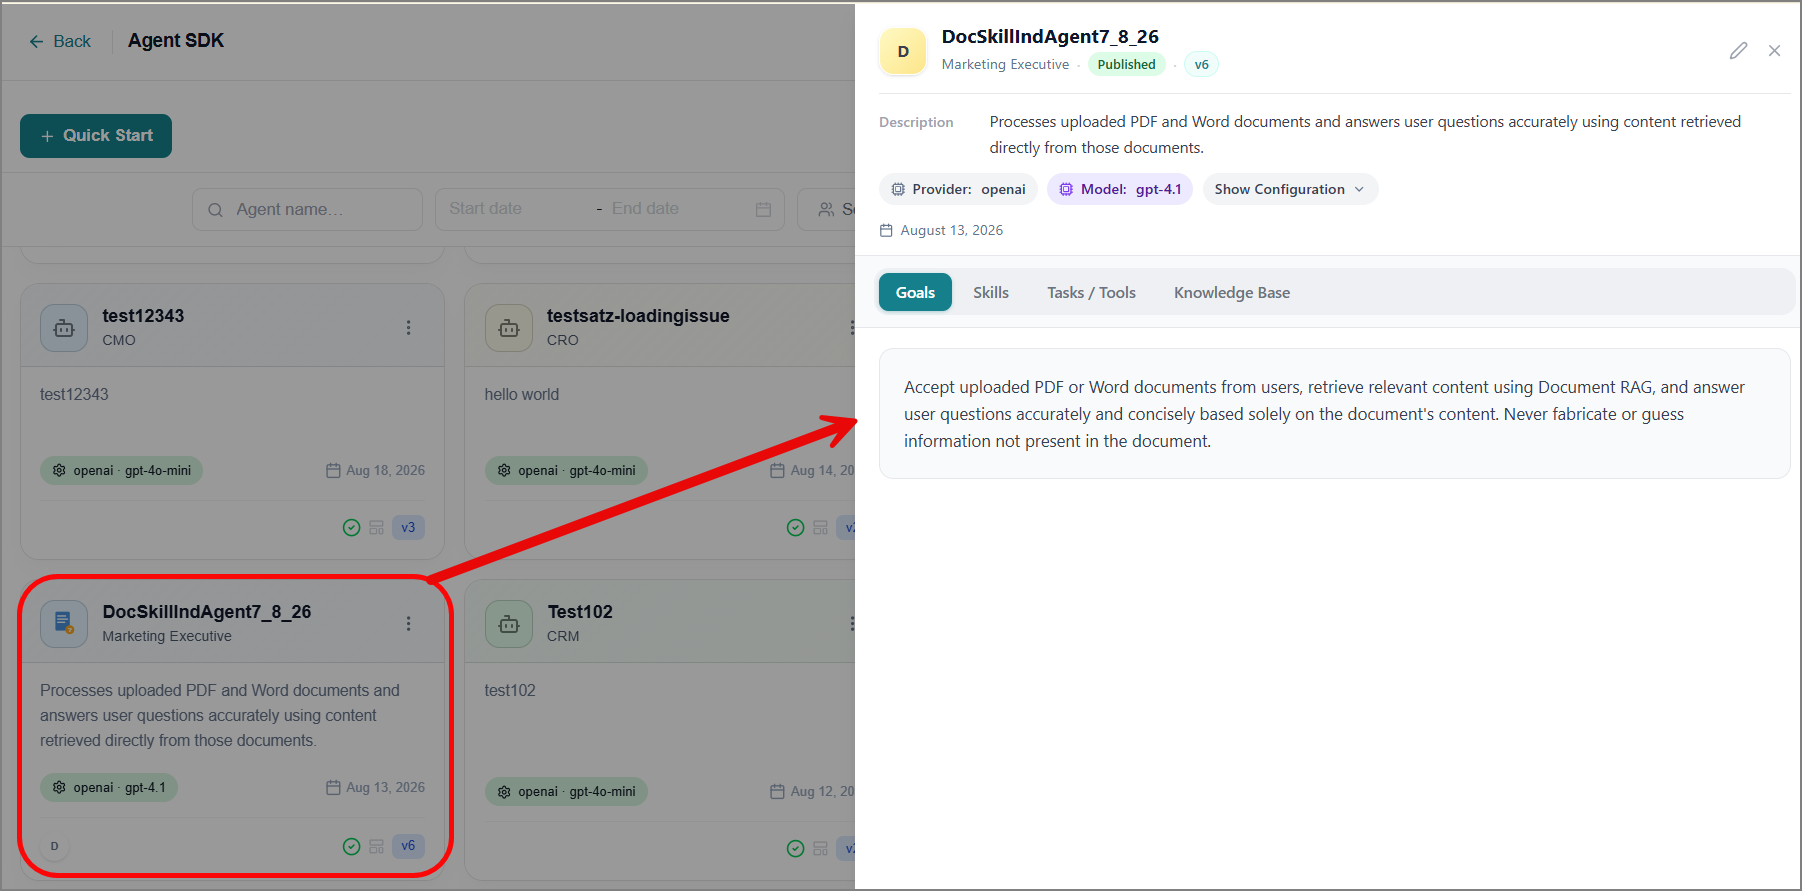Click the green check icon on testsatz-loadingissue card
The width and height of the screenshot is (1802, 891).
point(795,527)
